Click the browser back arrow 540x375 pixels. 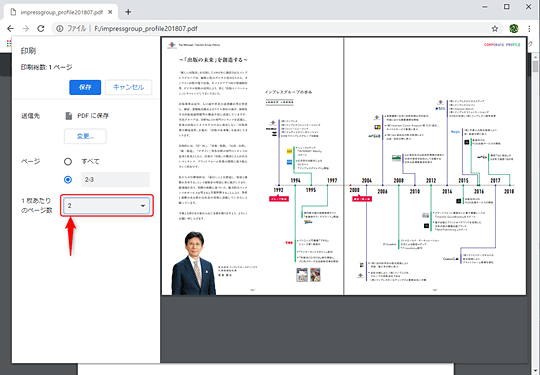pos(11,29)
